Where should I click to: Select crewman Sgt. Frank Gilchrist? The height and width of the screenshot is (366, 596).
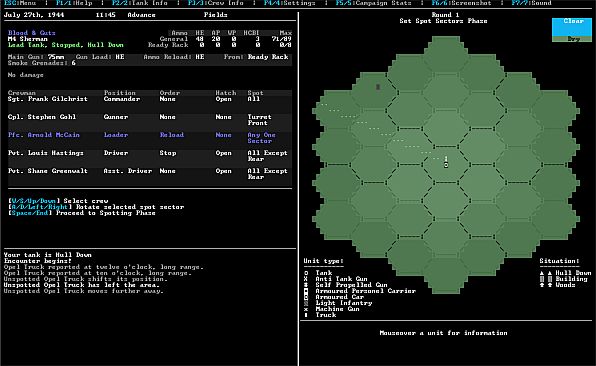point(48,99)
